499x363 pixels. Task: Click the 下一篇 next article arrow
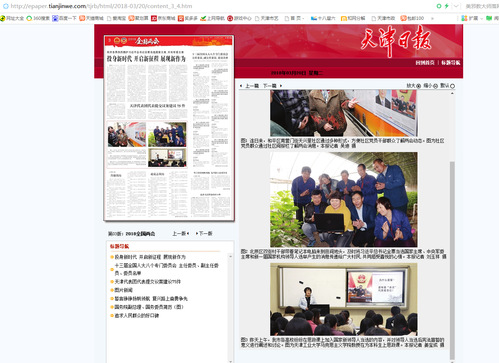[x=281, y=86]
